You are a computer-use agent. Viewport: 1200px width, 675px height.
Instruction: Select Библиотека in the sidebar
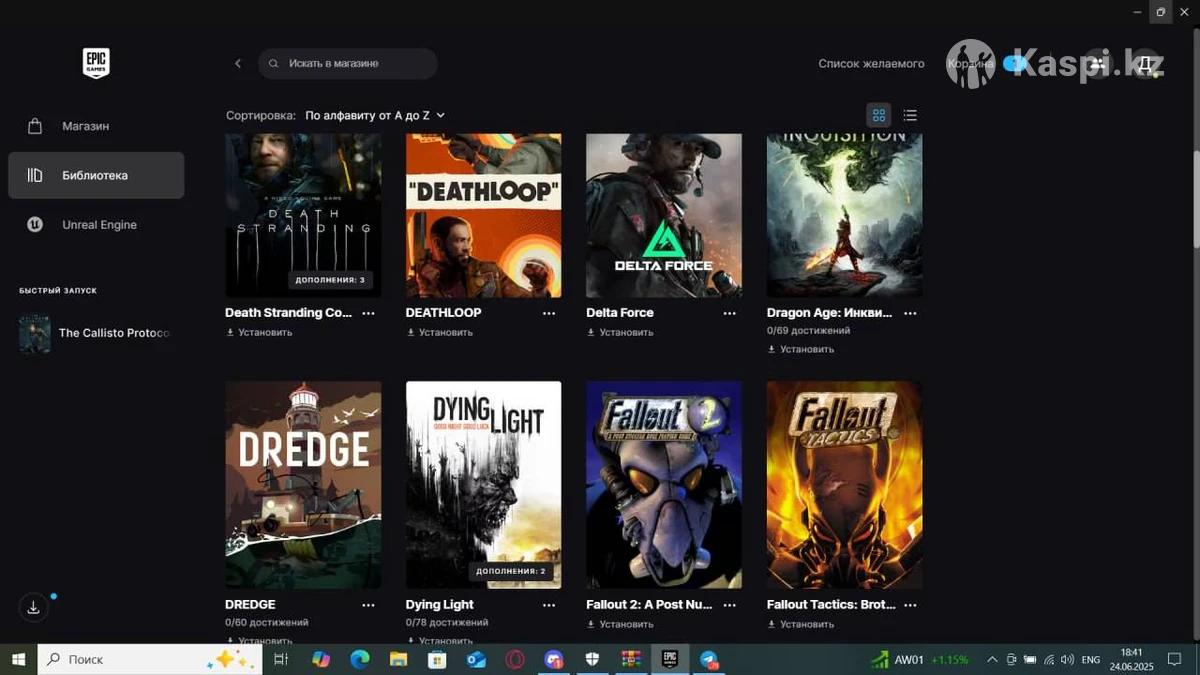96,175
